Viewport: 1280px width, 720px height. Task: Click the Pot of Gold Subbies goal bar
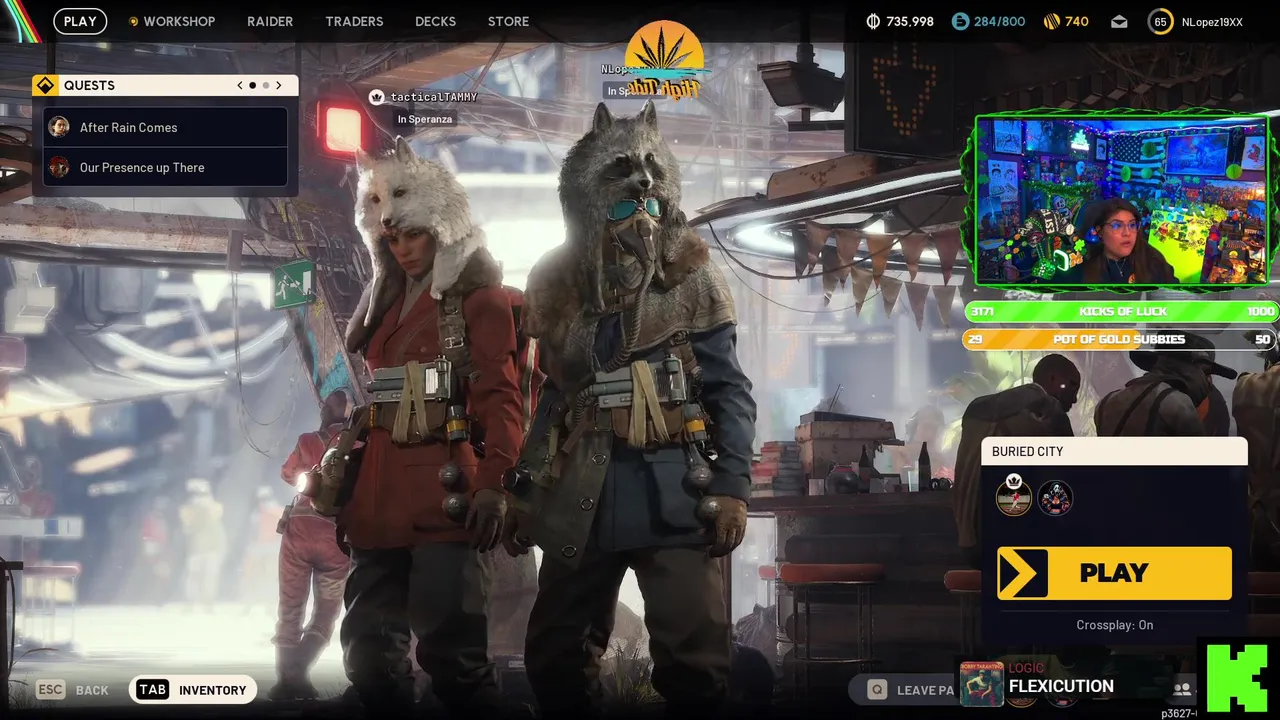[1121, 339]
